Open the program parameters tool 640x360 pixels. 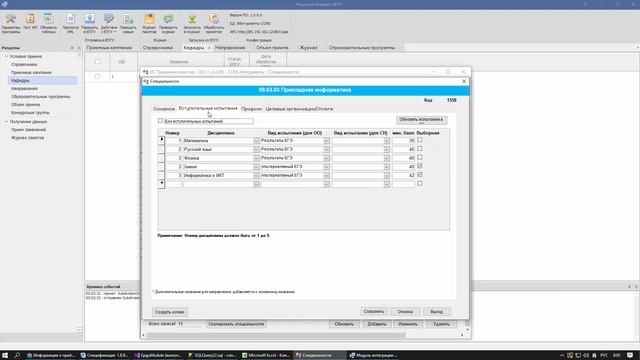click(x=11, y=23)
